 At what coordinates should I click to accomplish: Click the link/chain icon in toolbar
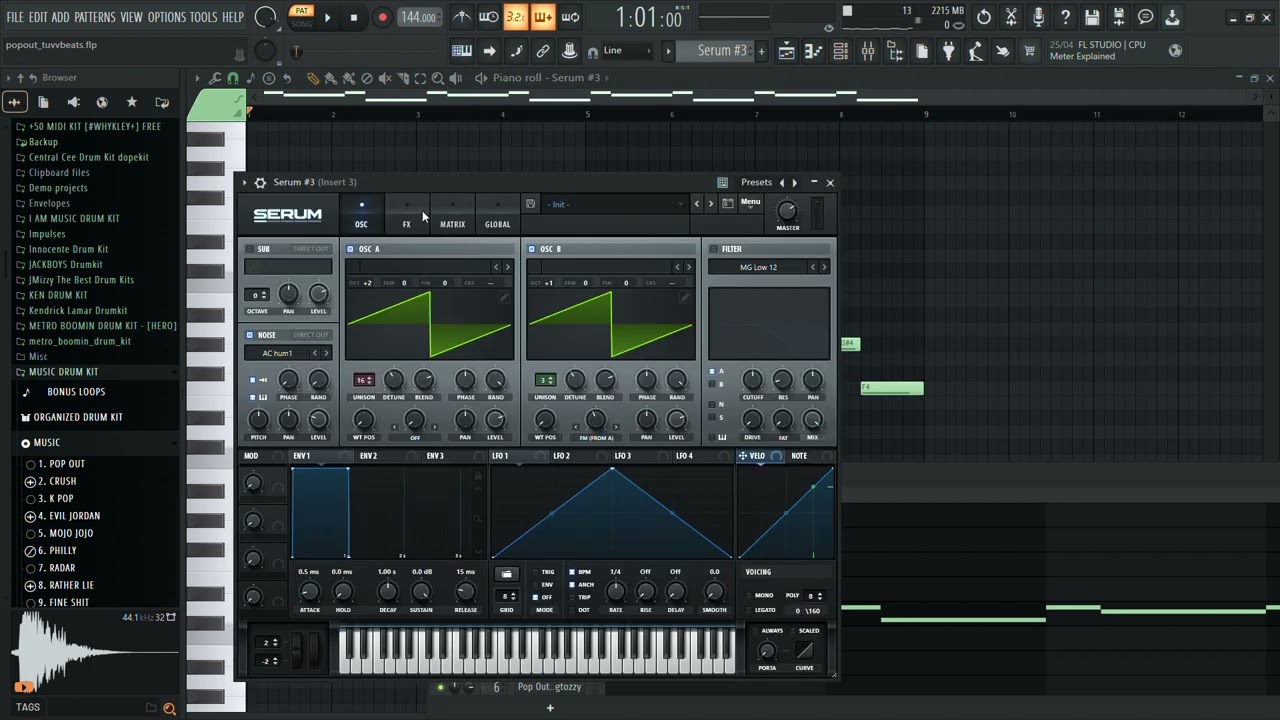pos(543,51)
